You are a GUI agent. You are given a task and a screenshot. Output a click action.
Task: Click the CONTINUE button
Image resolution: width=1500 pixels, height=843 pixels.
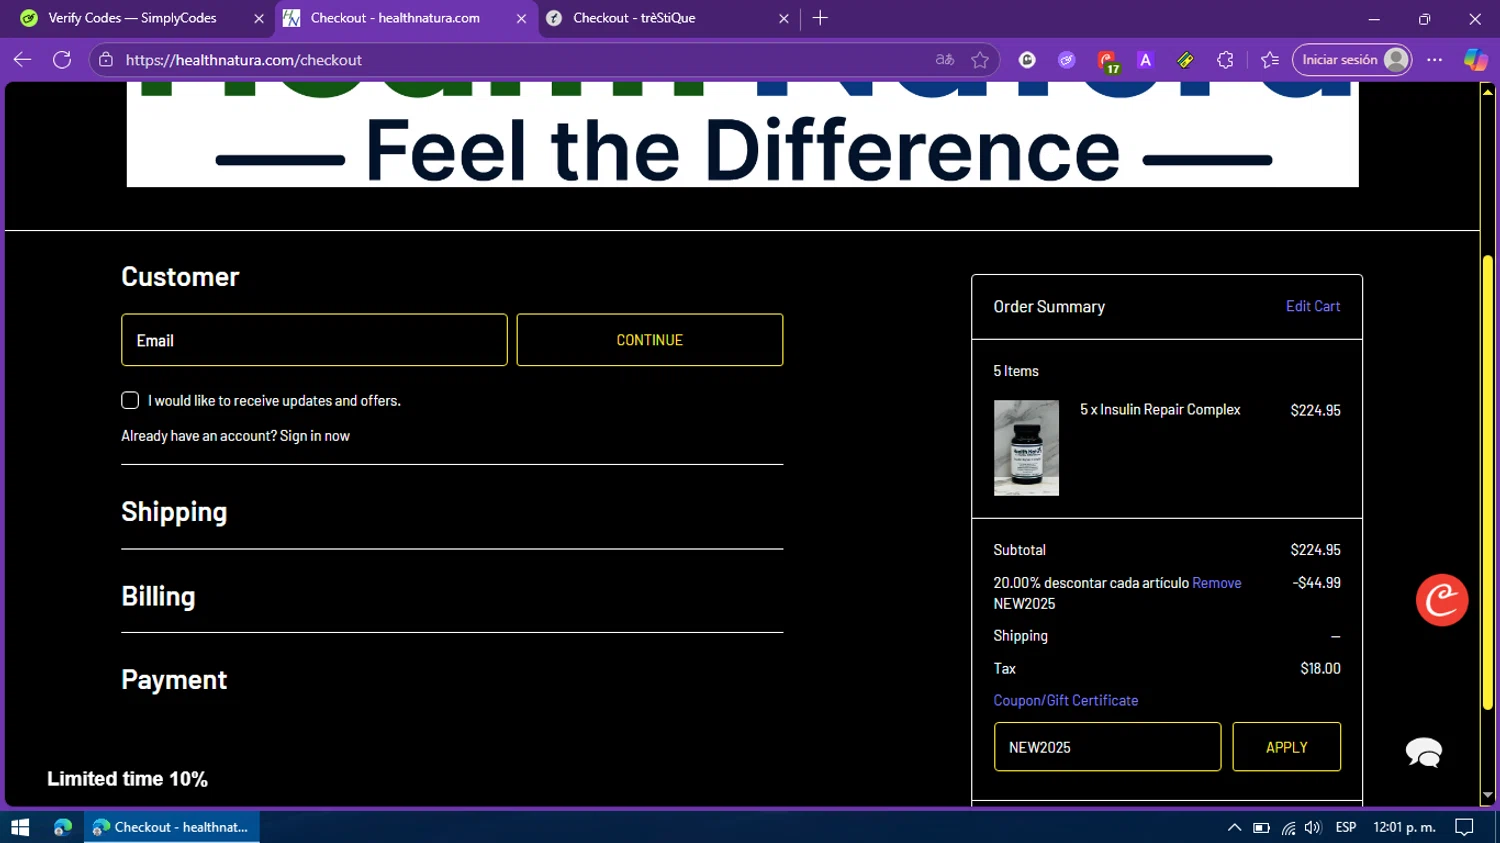point(650,340)
